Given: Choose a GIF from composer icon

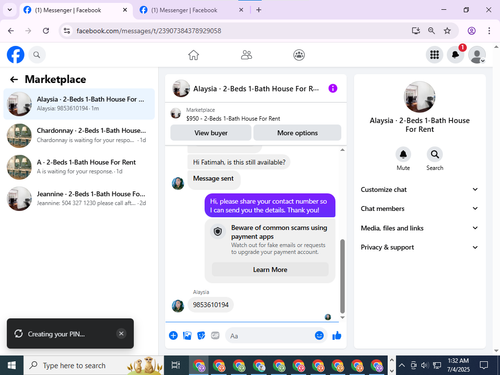Looking at the screenshot, I should (215, 335).
